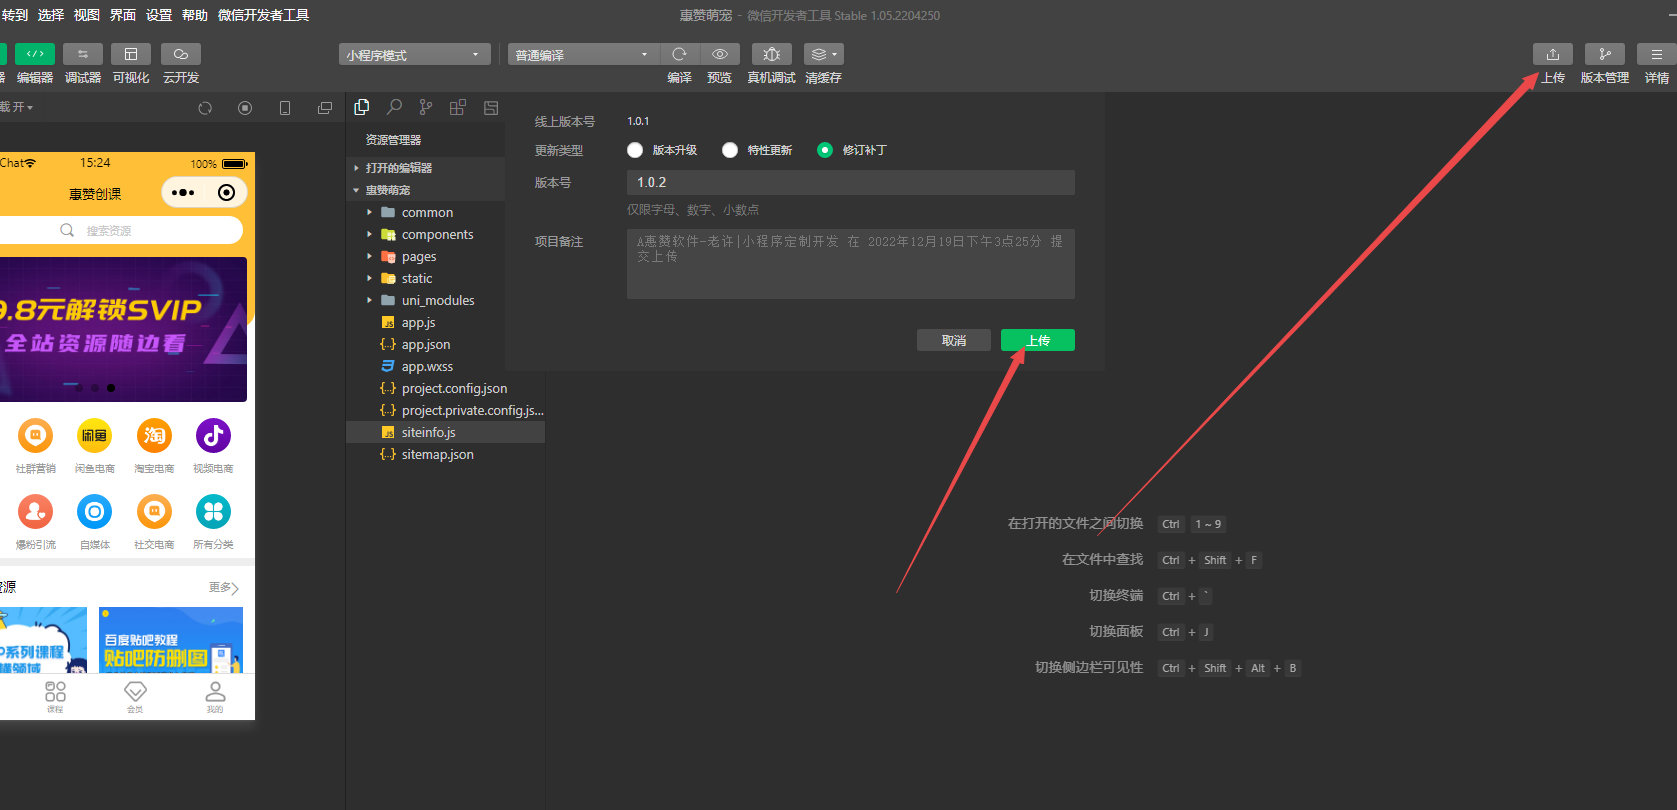Open the 微信开发者工具 menu
This screenshot has height=810, width=1677.
pos(264,15)
